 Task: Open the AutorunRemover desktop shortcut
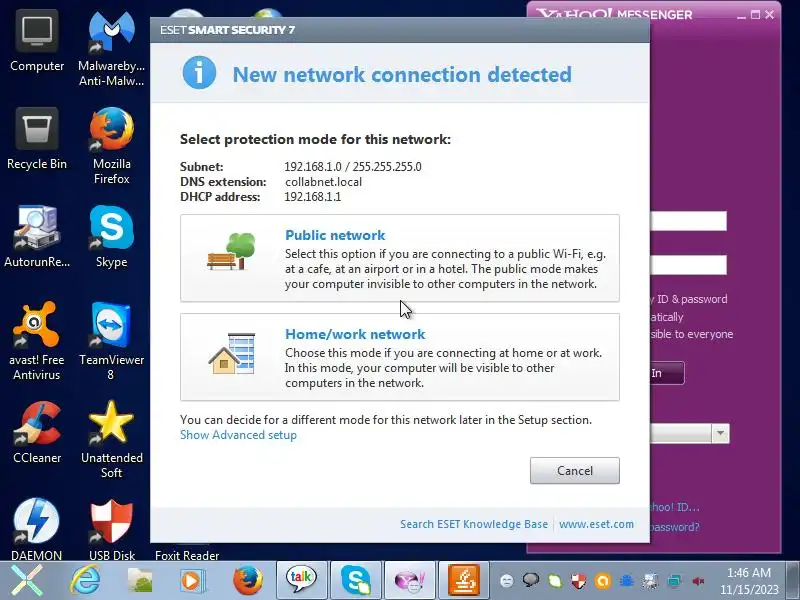pos(37,237)
